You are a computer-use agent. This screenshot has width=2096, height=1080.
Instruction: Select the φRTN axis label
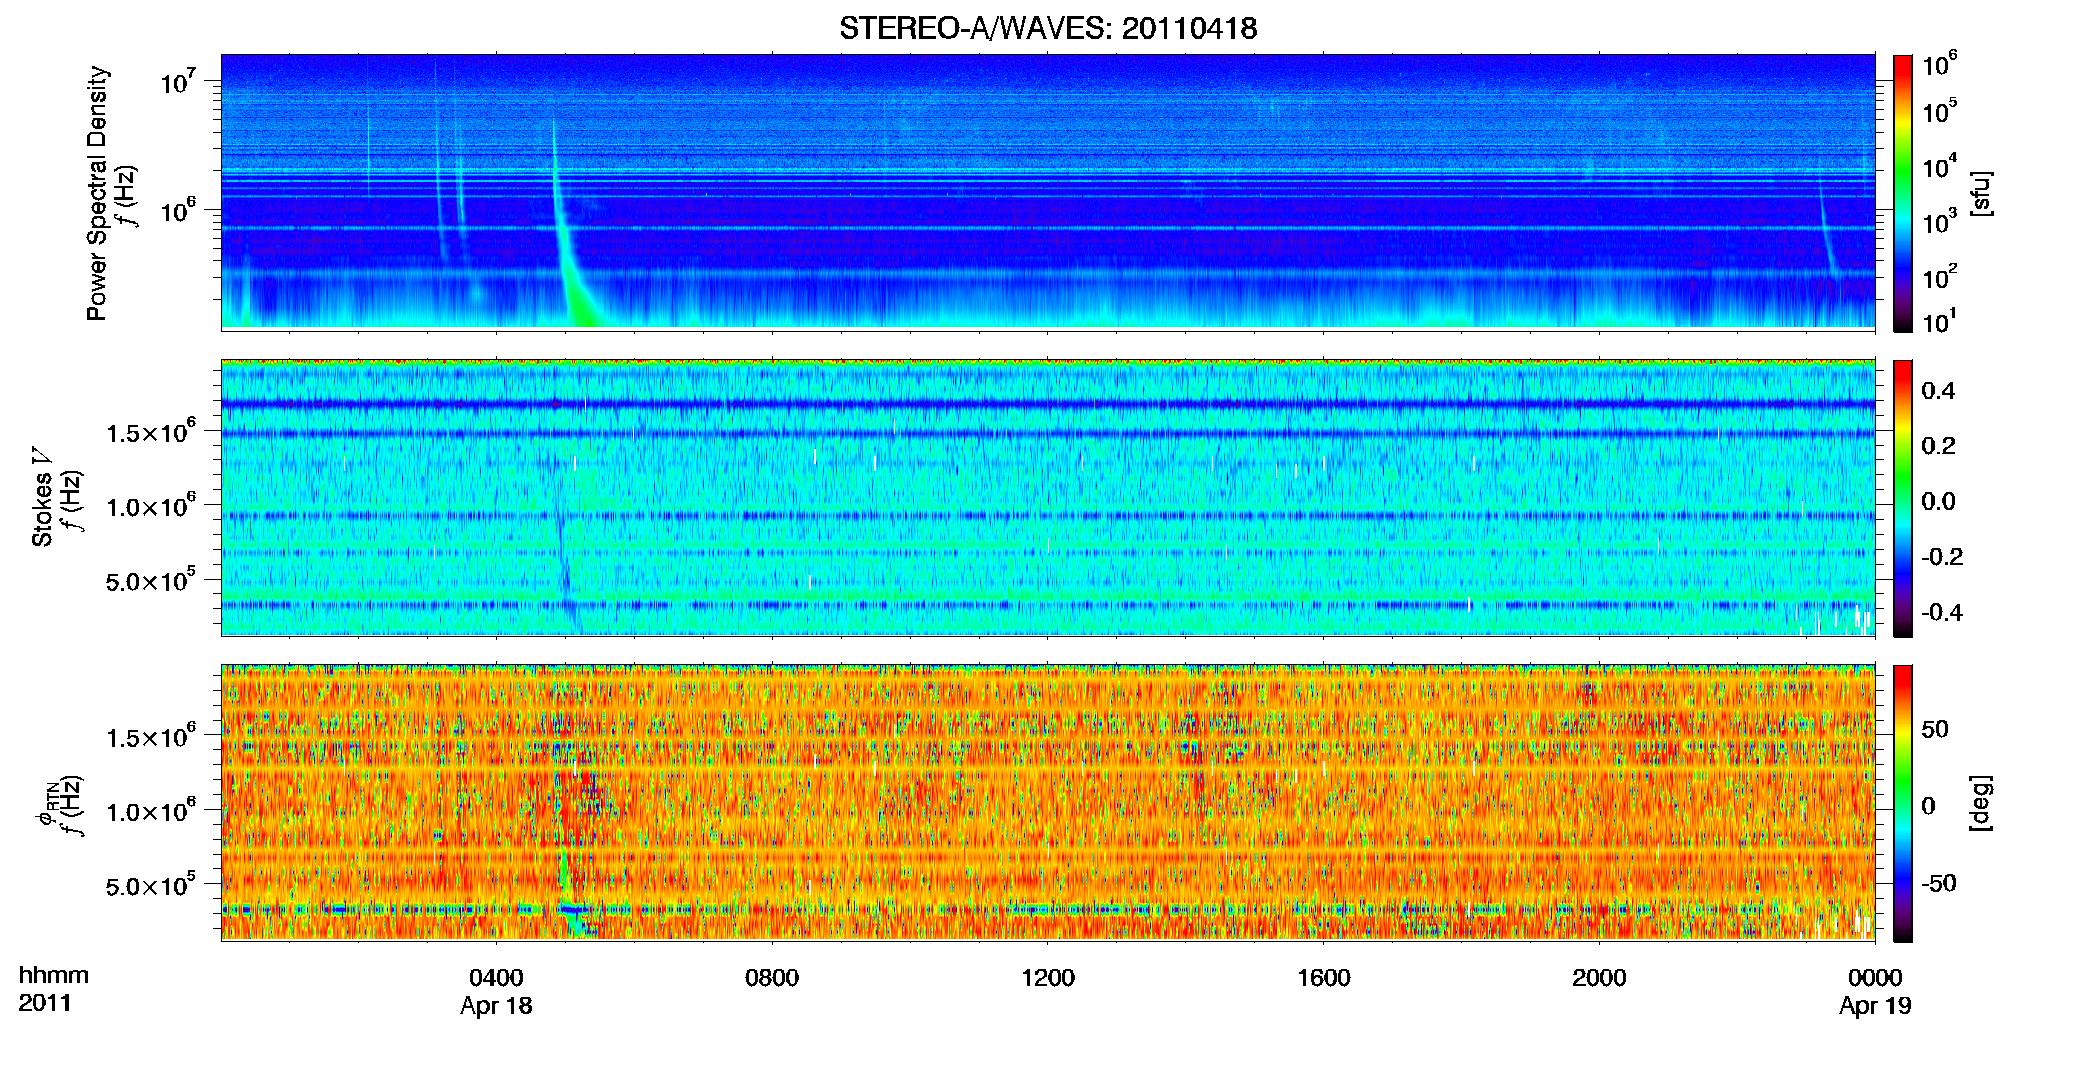48,803
